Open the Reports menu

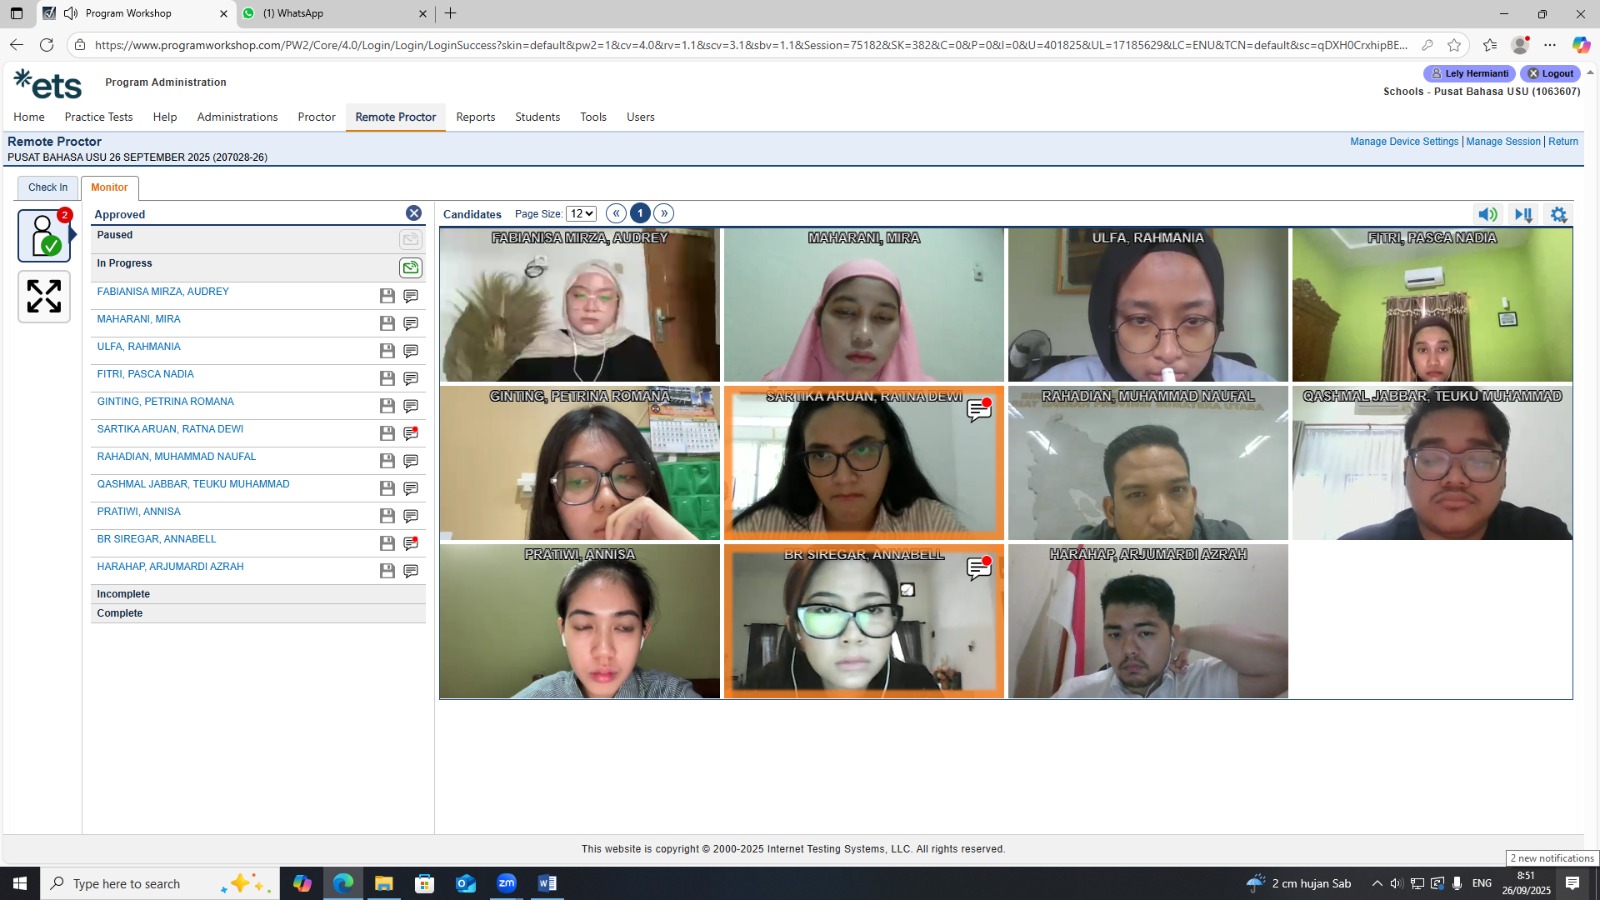(x=475, y=117)
